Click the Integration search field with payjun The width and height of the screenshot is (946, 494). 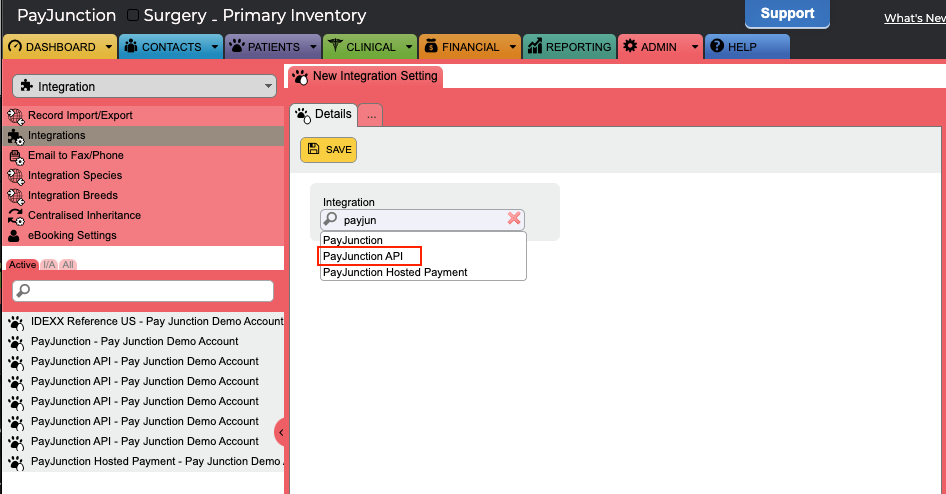[422, 220]
